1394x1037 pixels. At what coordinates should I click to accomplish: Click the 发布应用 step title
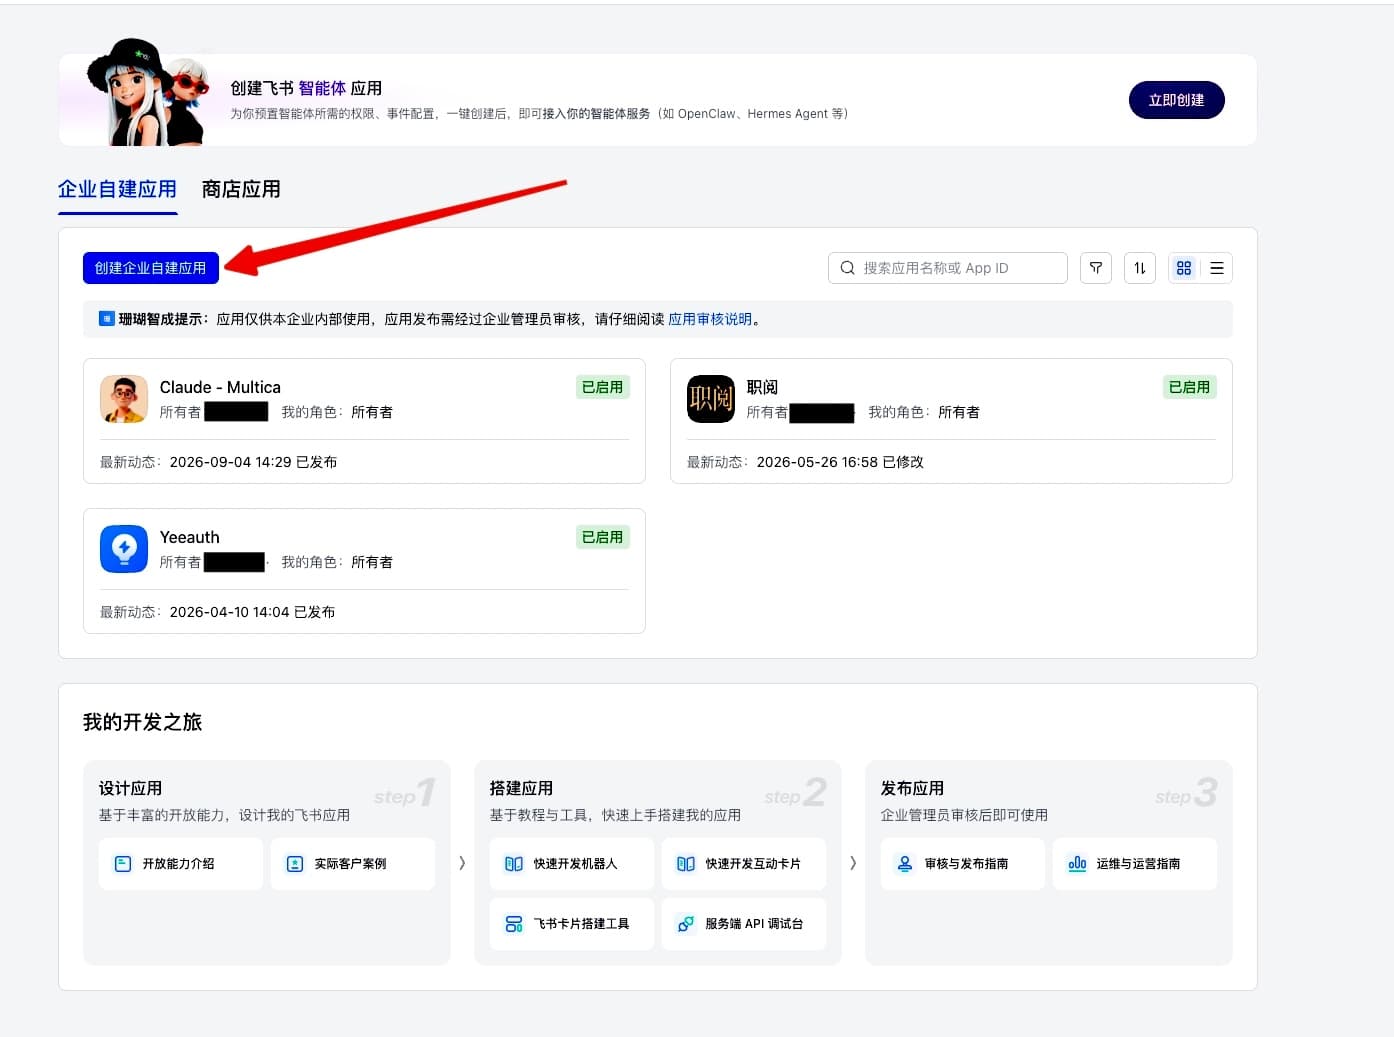[x=912, y=788]
